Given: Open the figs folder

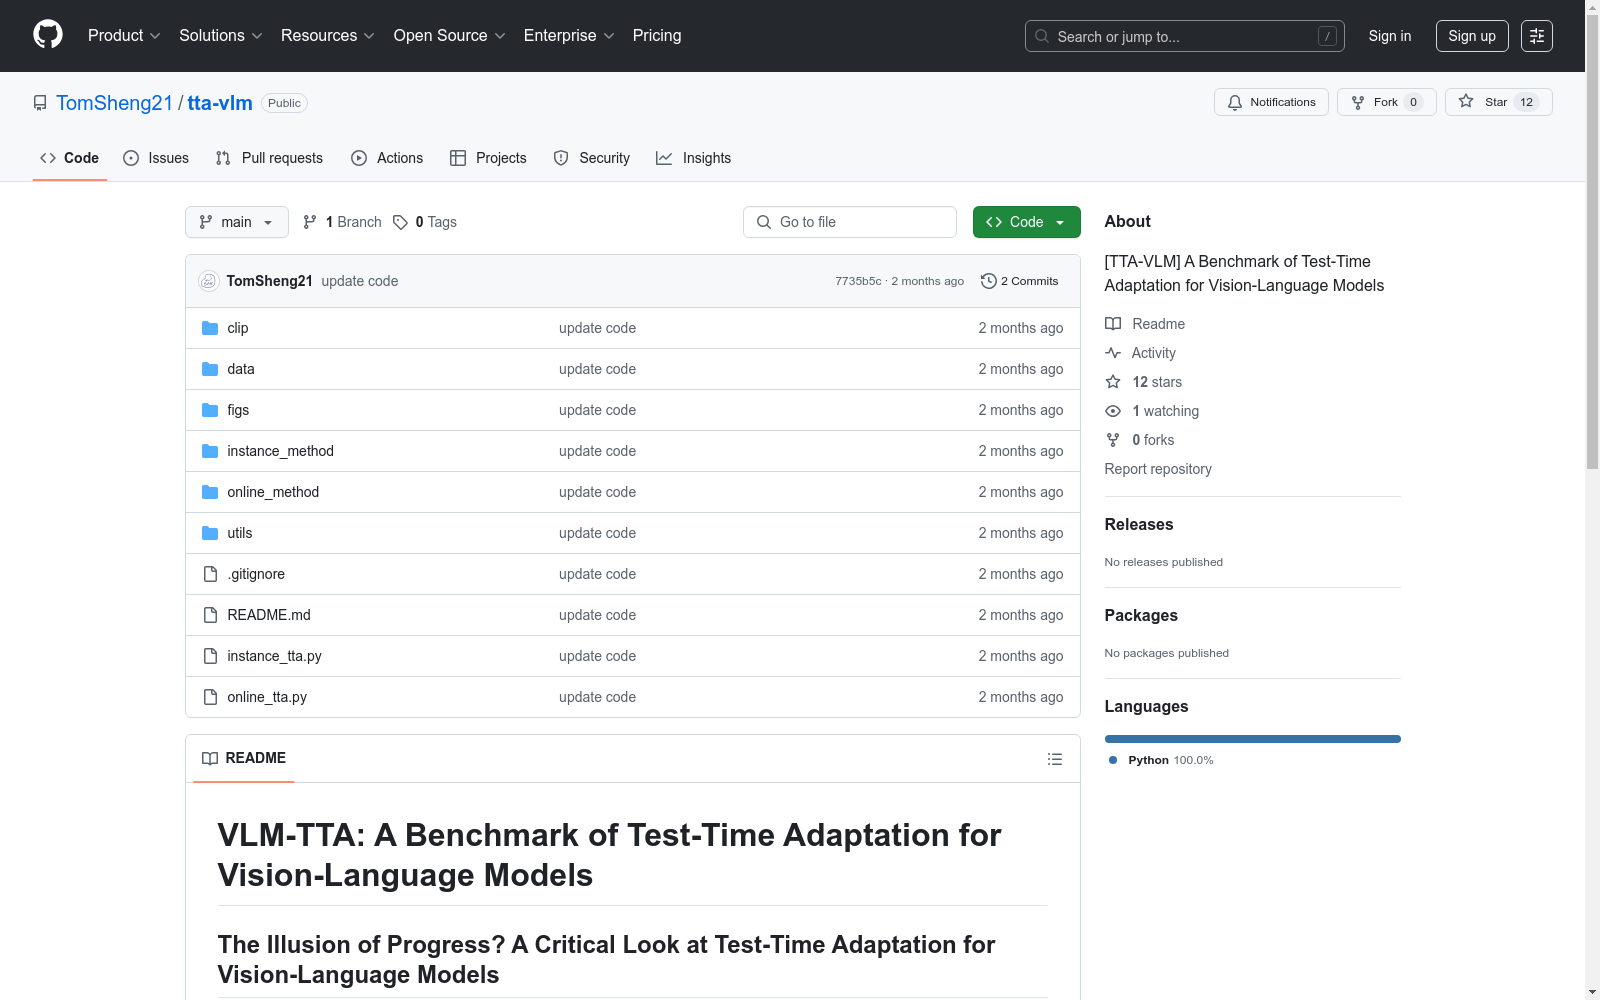Looking at the screenshot, I should click(x=238, y=410).
